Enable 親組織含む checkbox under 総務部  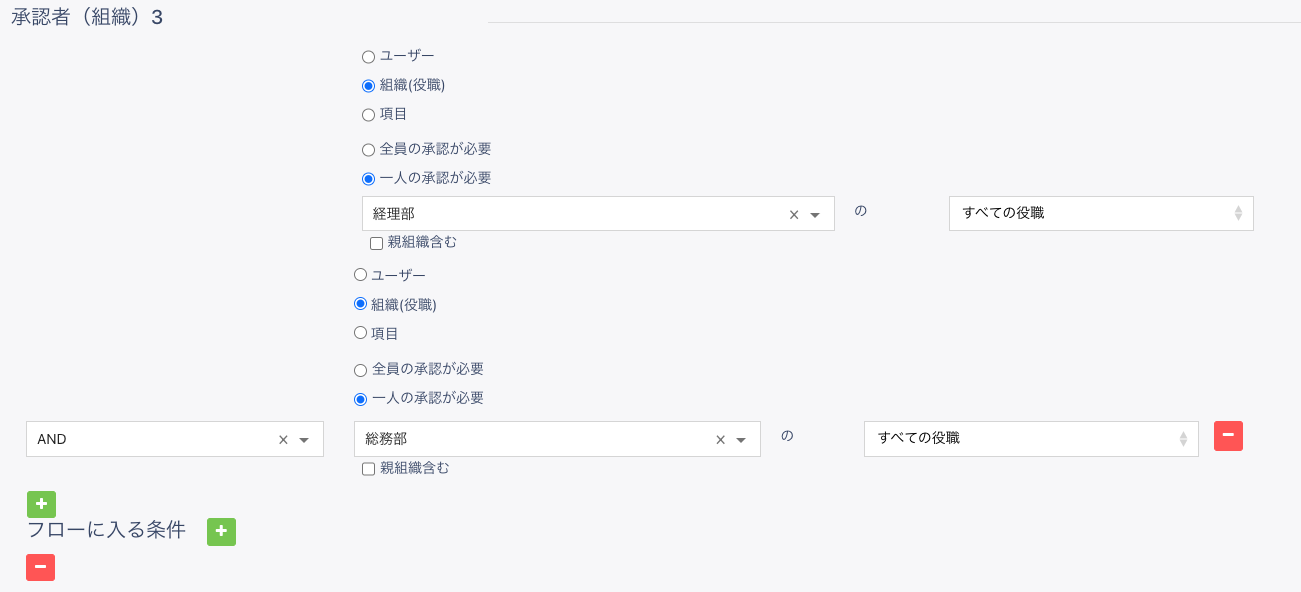pyautogui.click(x=369, y=468)
